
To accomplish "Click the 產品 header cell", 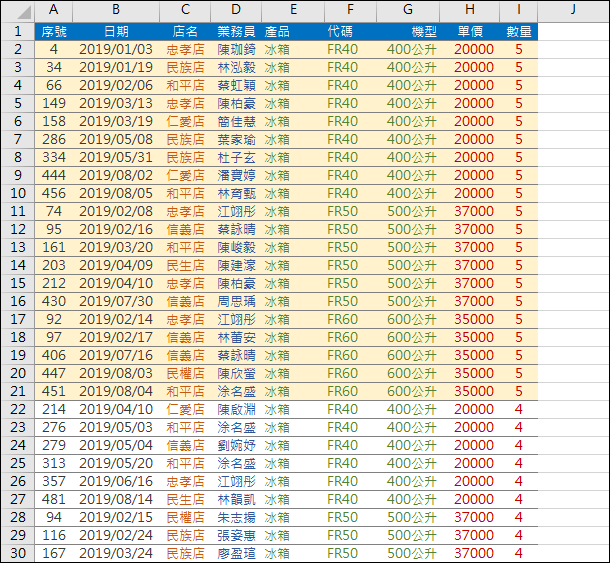I will click(x=293, y=31).
